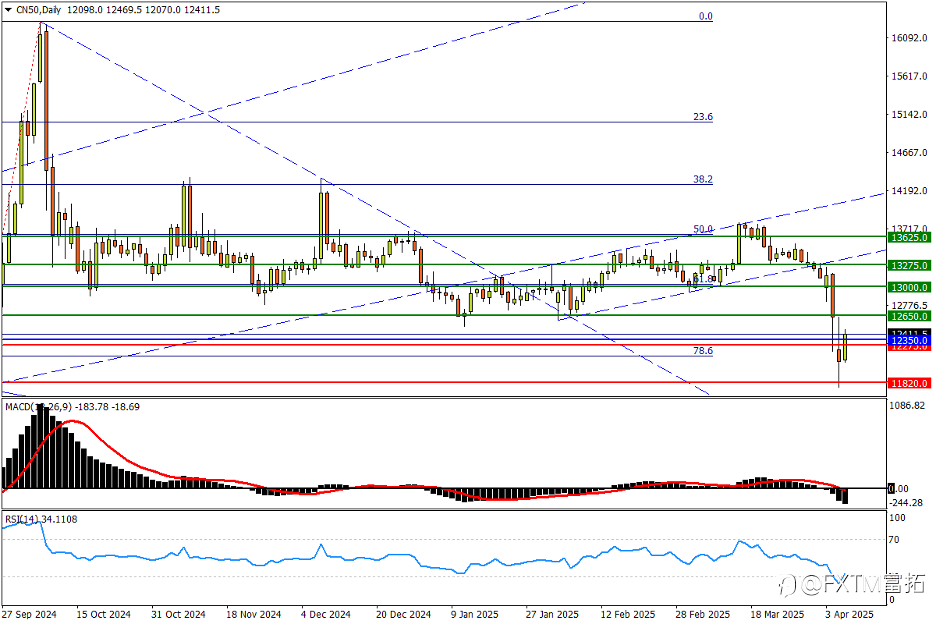Click the Fibonacci 0.0 level label
The width and height of the screenshot is (936, 624).
(x=706, y=17)
